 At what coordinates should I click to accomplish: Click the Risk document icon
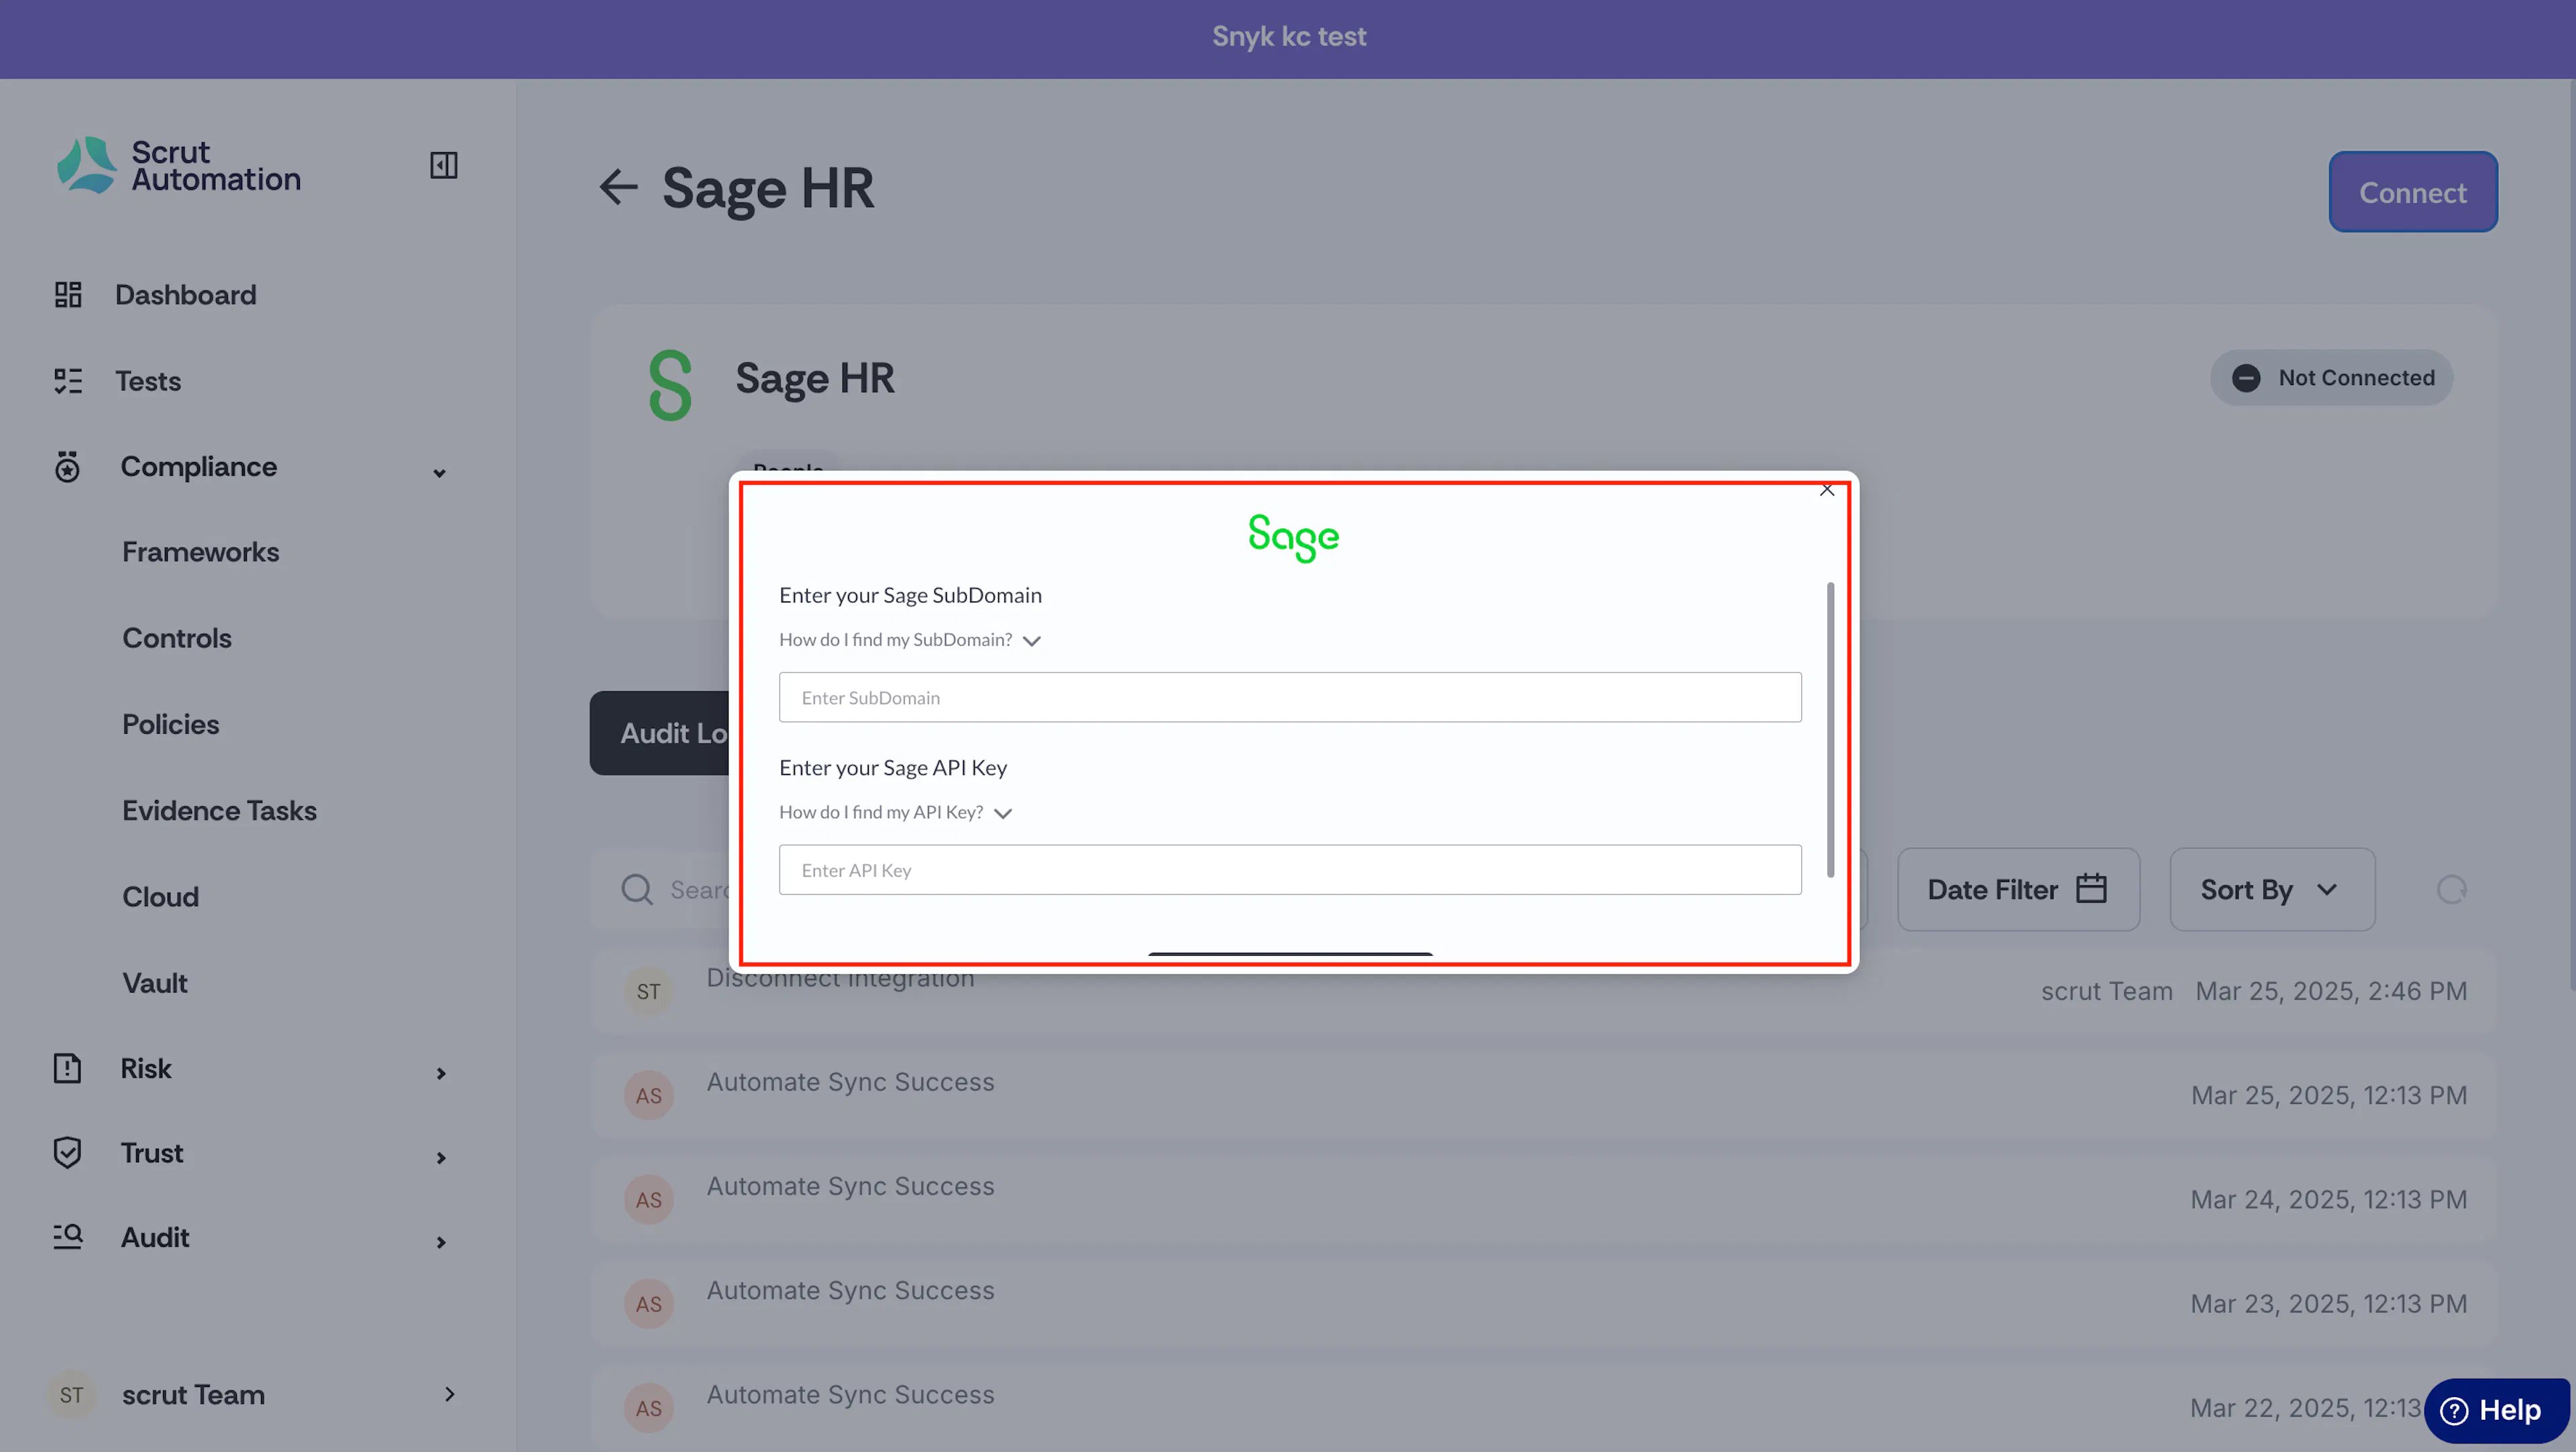pyautogui.click(x=67, y=1068)
